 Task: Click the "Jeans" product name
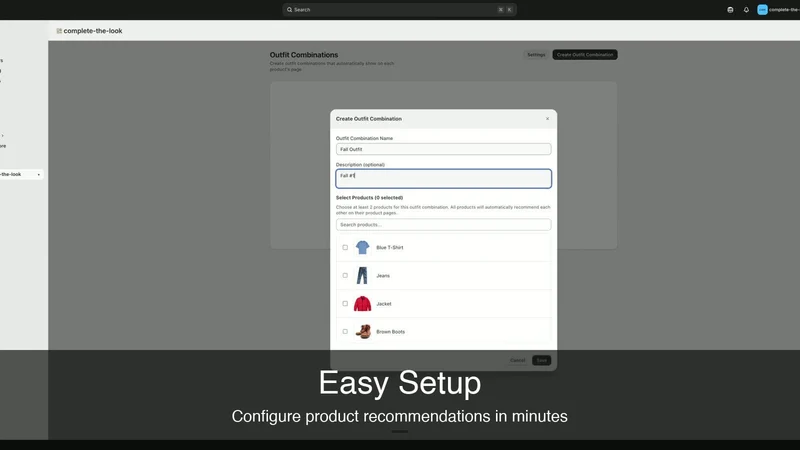pos(383,276)
